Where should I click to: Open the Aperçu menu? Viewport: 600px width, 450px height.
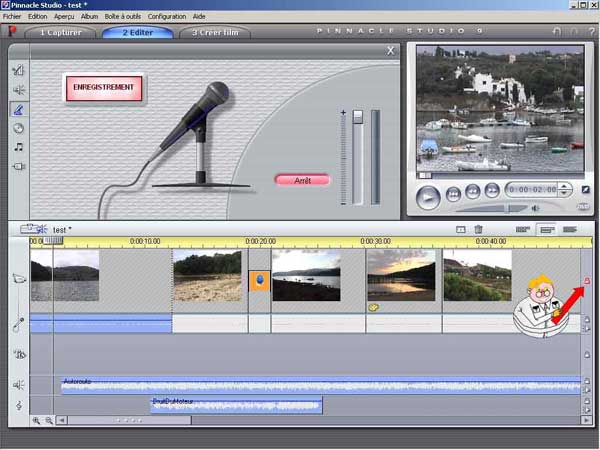[64, 16]
